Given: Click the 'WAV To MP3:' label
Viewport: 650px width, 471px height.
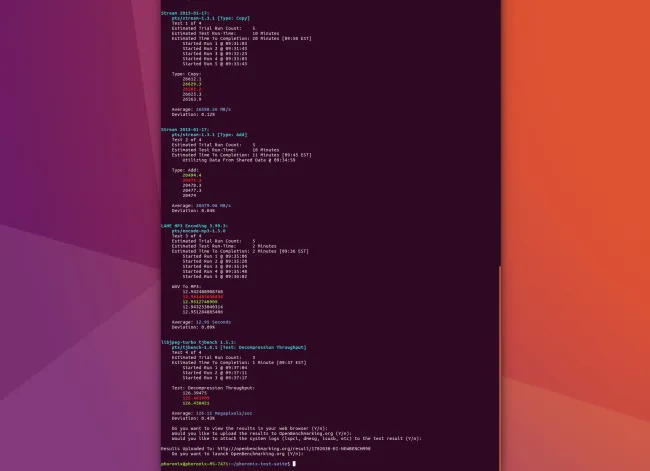Looking at the screenshot, I should pos(187,286).
